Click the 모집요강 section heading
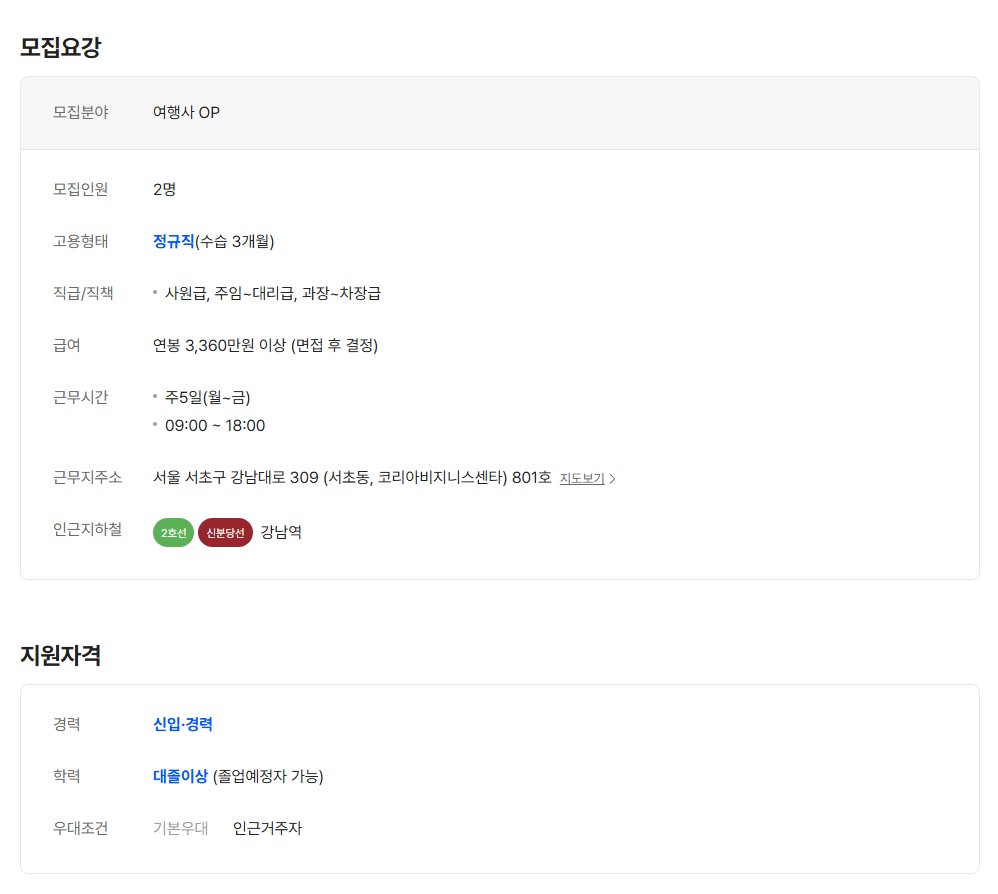The height and width of the screenshot is (894, 998). click(x=60, y=47)
